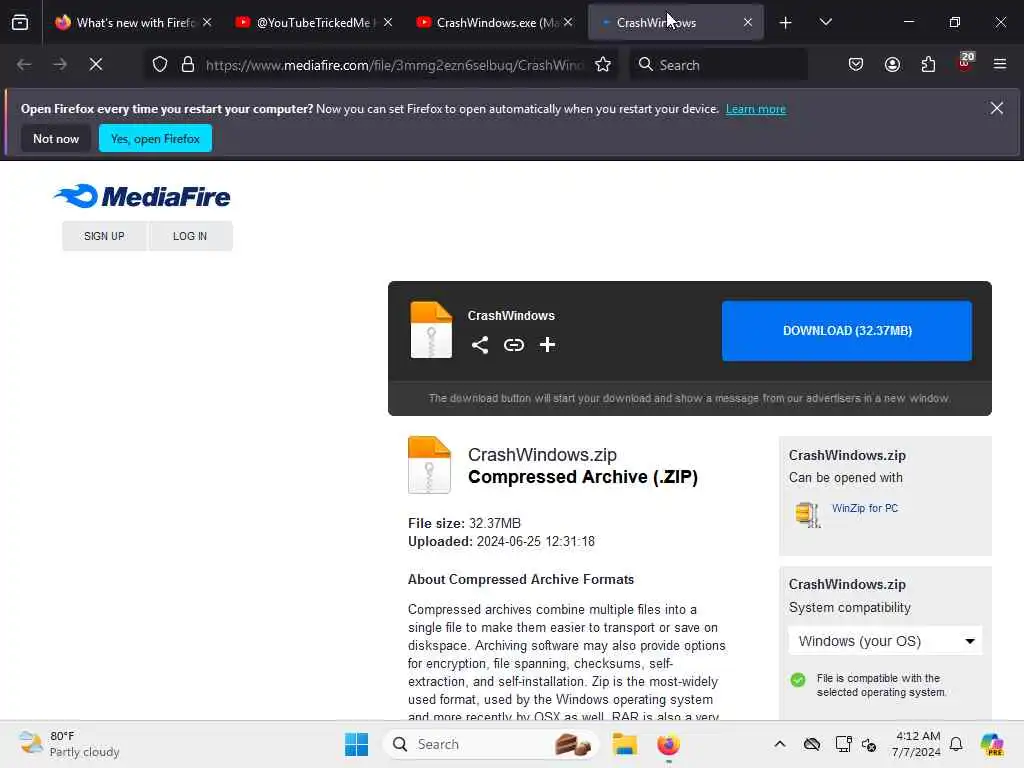Click the mediafire.com URL address field

[x=394, y=65]
